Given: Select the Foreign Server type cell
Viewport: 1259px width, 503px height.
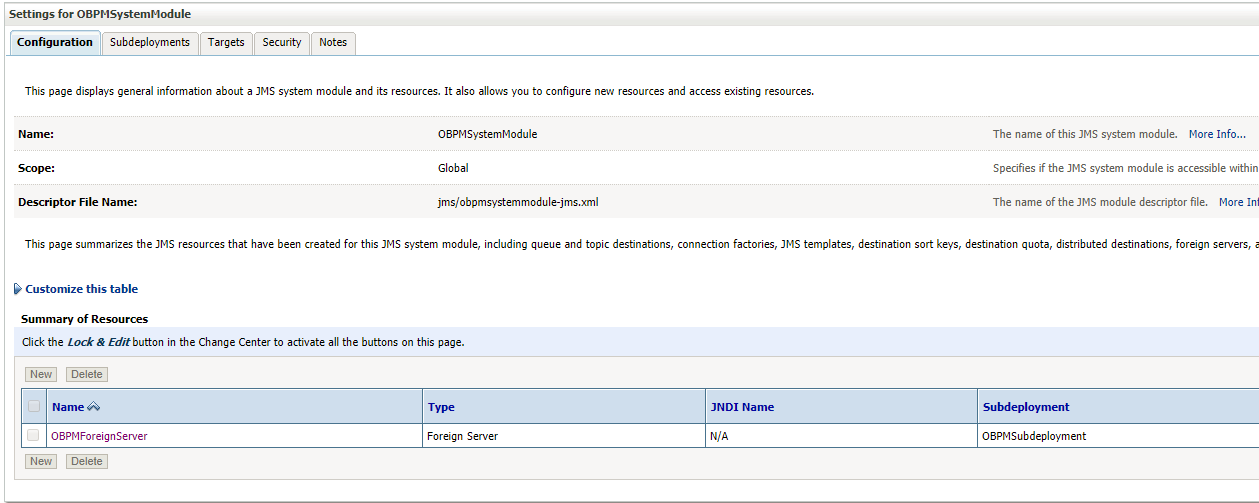Looking at the screenshot, I should pyautogui.click(x=564, y=436).
